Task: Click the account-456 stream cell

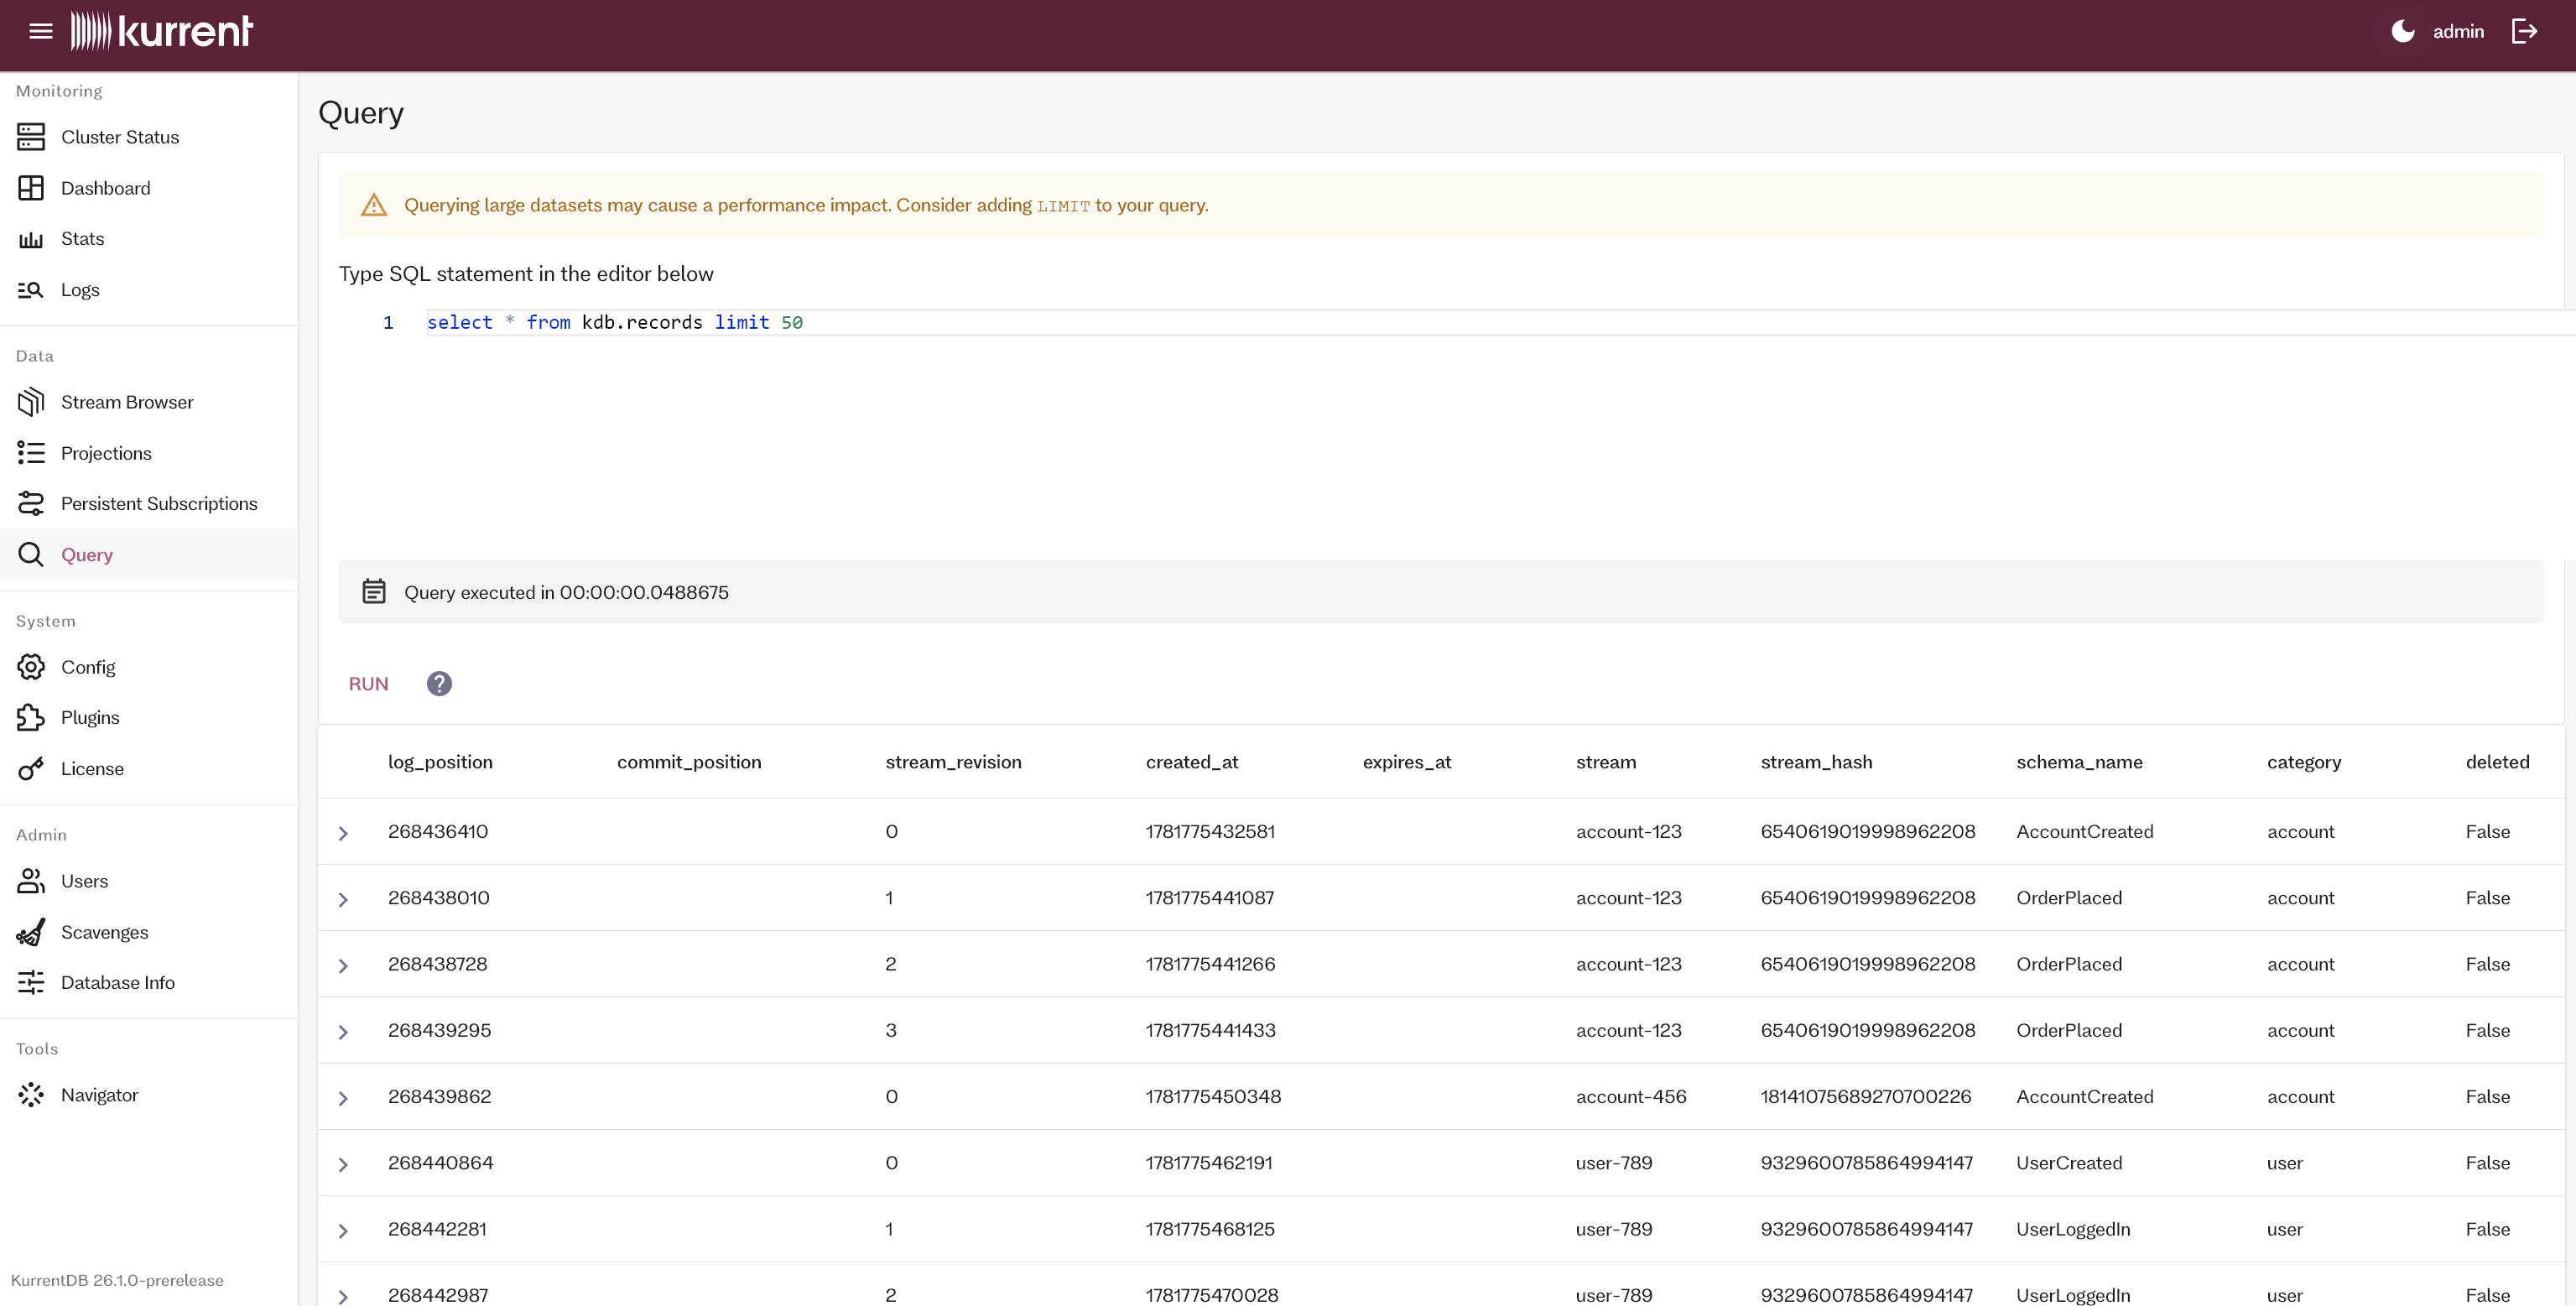Action: click(x=1631, y=1096)
